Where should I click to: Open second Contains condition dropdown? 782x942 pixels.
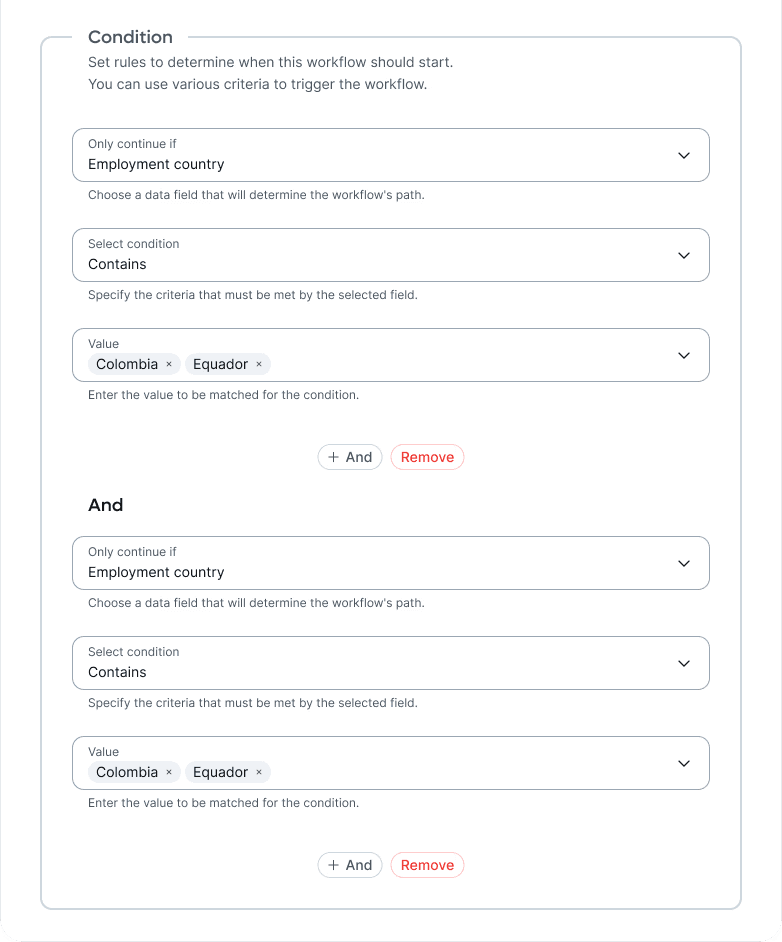tap(390, 663)
